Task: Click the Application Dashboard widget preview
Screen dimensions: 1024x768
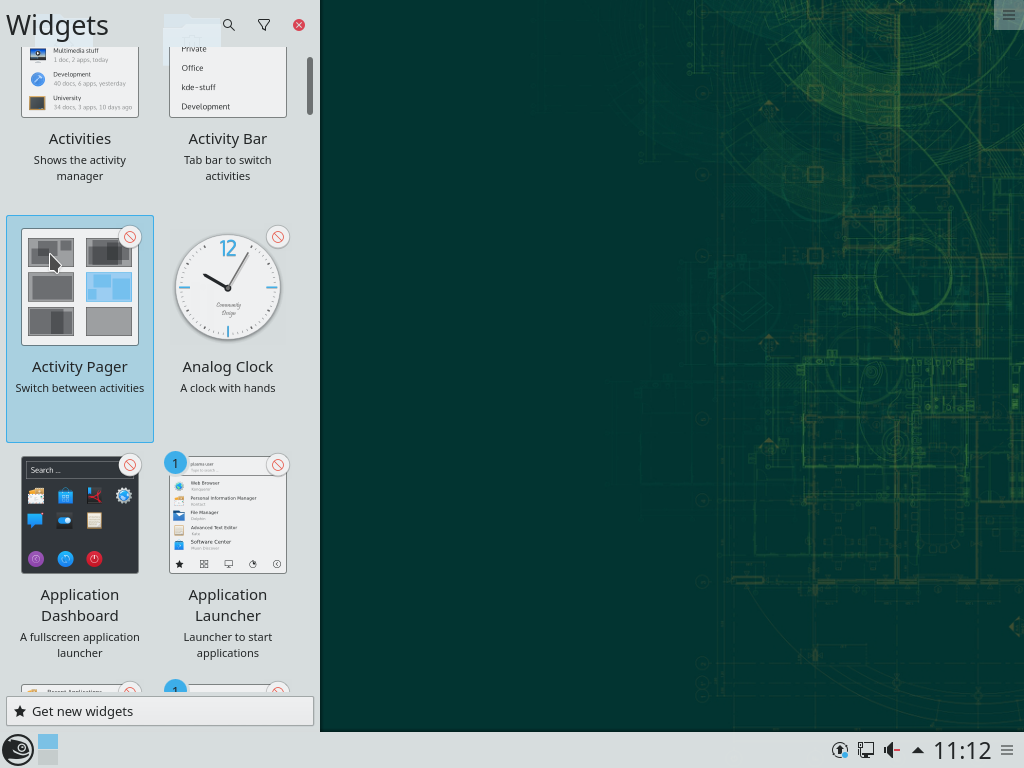Action: [80, 515]
